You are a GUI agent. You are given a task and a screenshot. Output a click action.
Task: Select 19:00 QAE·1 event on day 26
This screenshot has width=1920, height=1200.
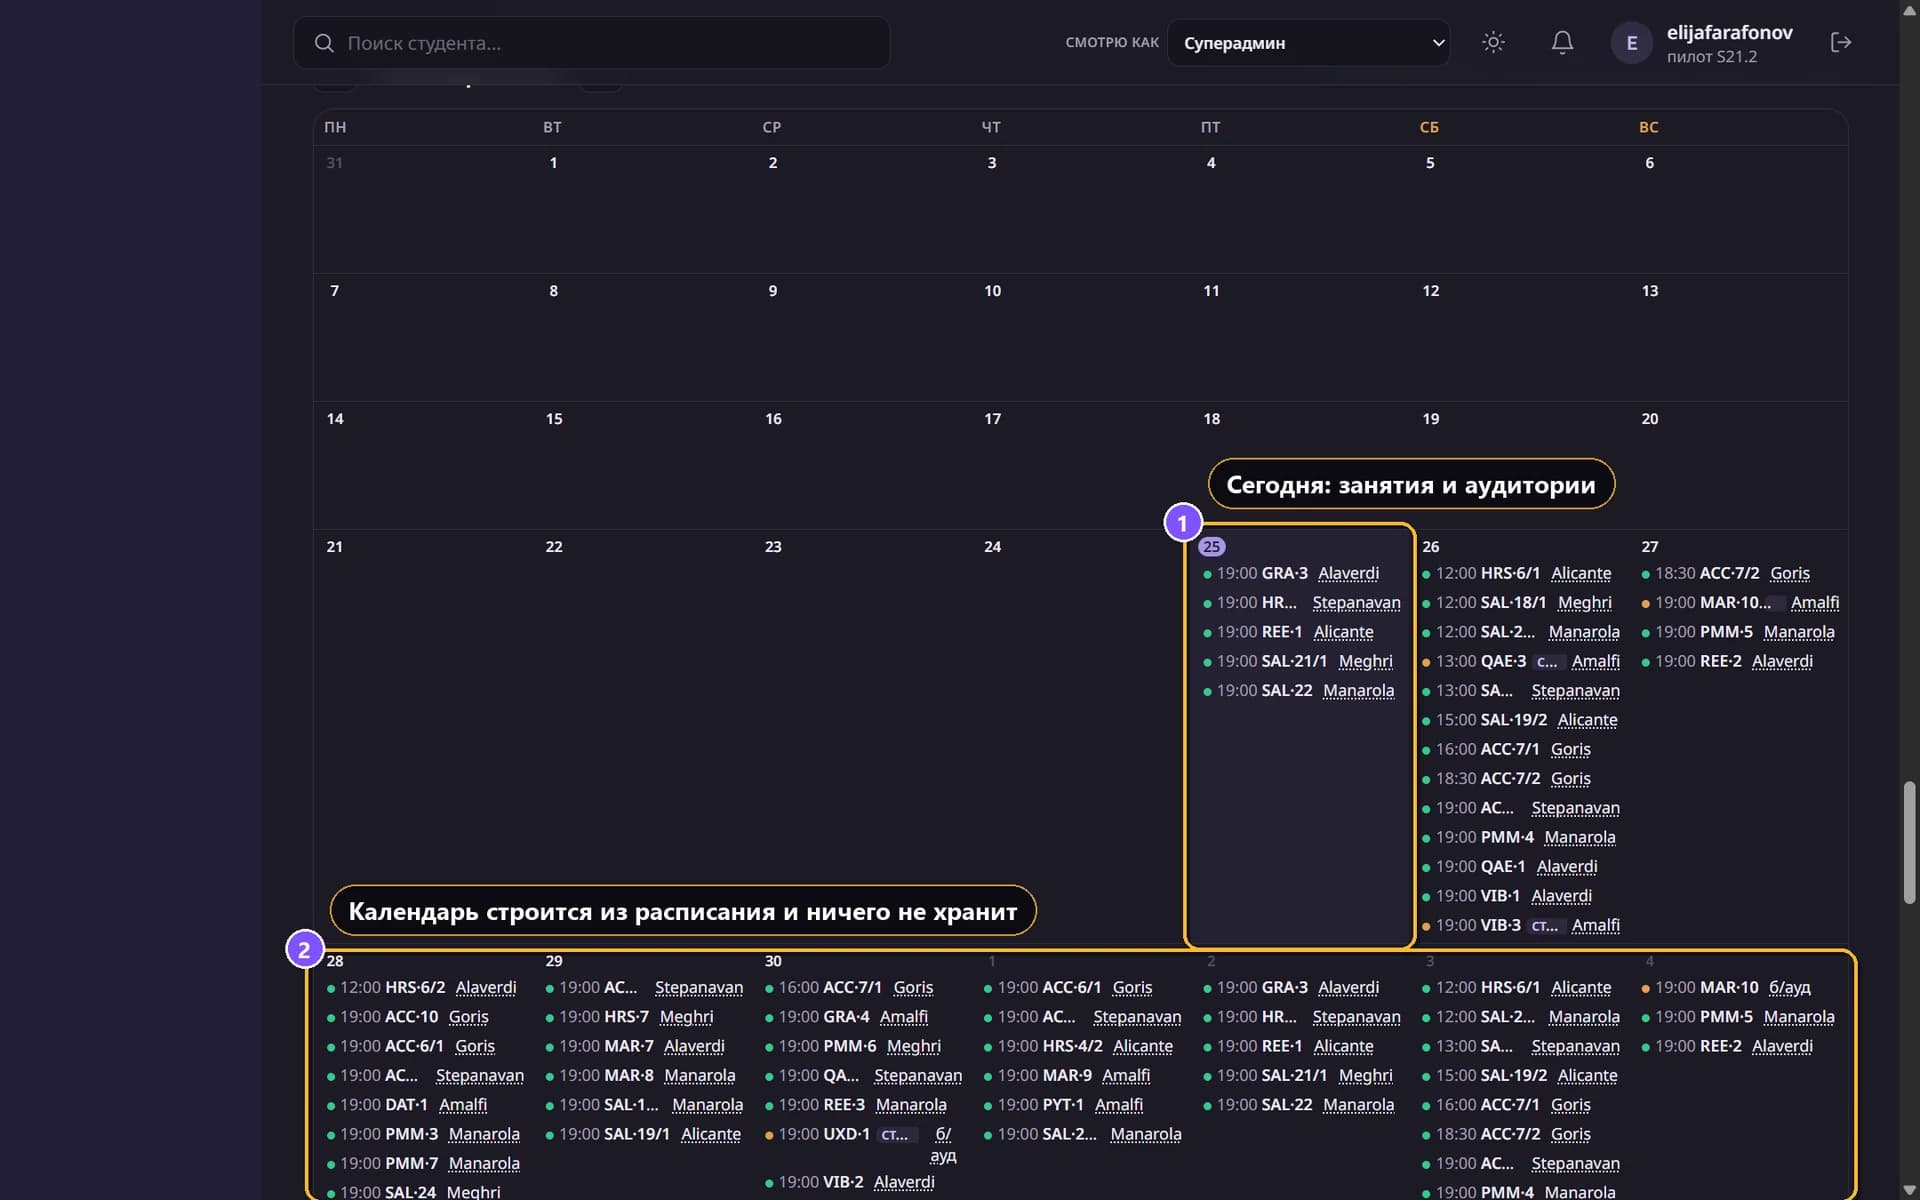pos(1509,866)
